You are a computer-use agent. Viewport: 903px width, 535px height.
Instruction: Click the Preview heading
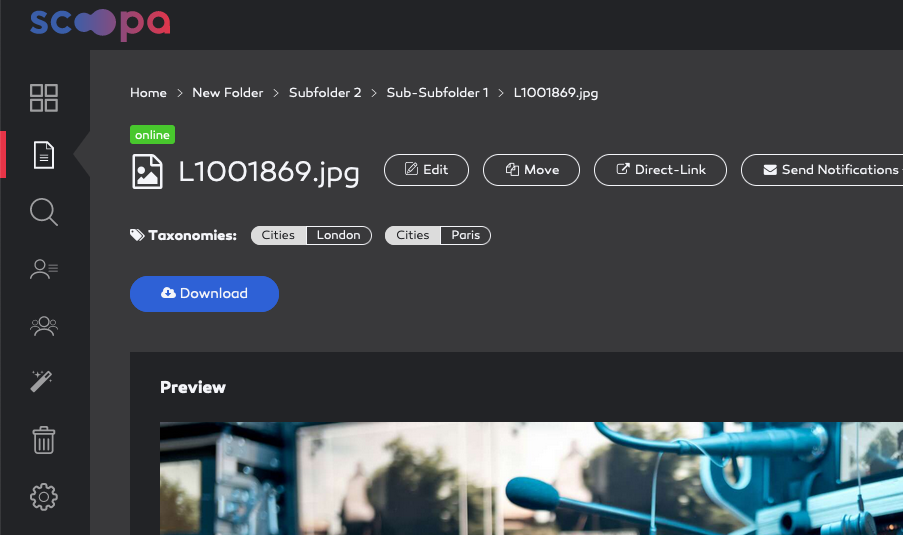pyautogui.click(x=193, y=387)
